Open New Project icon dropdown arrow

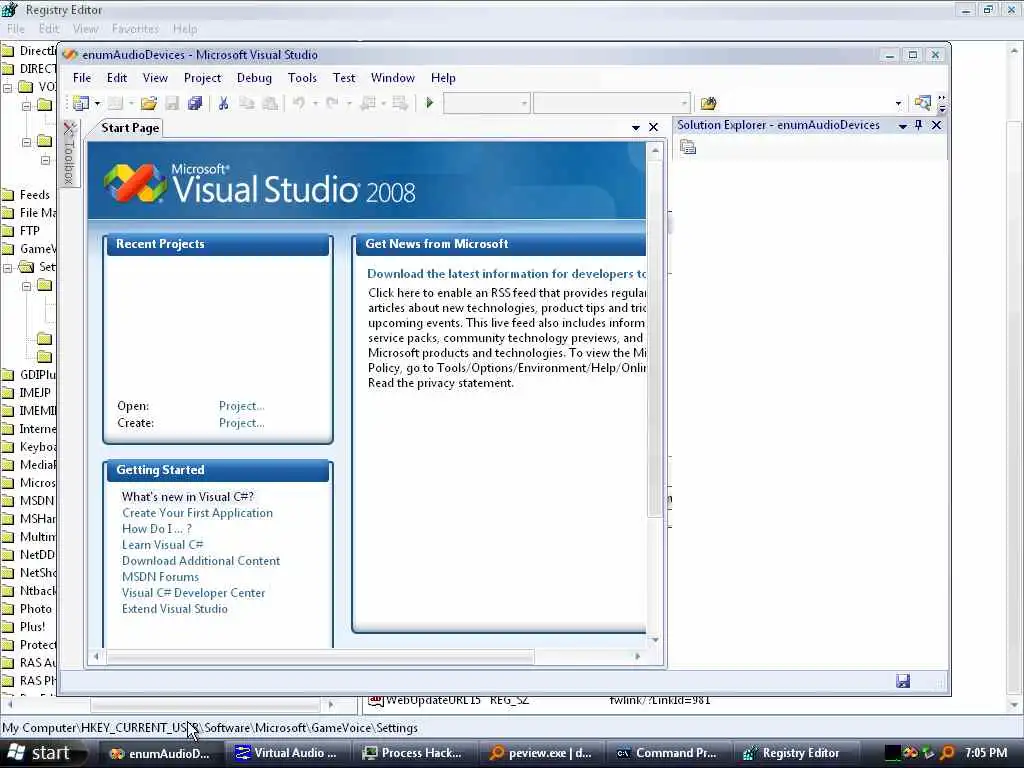[x=97, y=103]
